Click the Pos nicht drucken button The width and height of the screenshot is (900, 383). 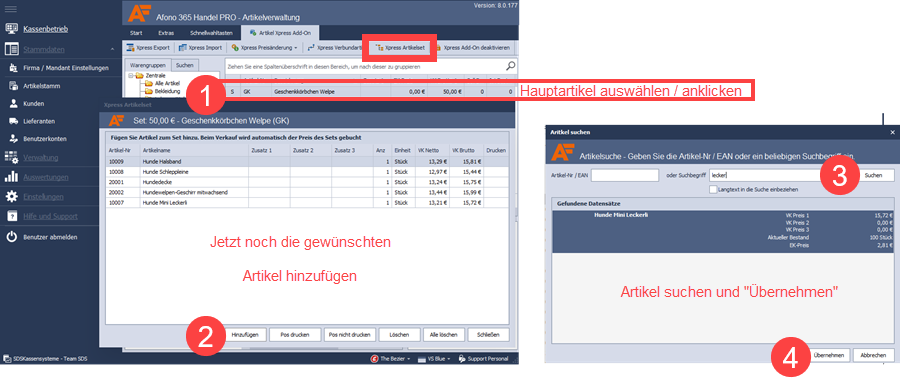click(350, 334)
